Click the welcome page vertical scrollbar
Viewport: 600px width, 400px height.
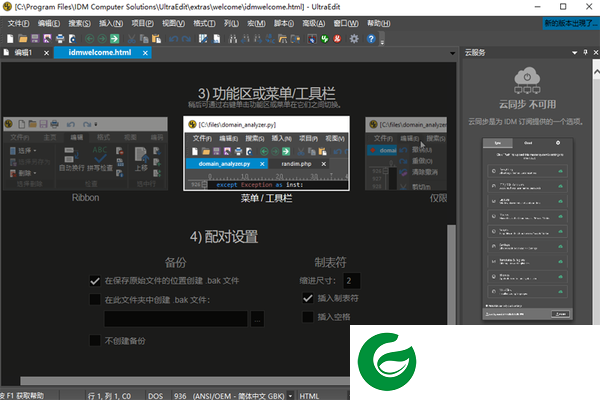coord(452,274)
